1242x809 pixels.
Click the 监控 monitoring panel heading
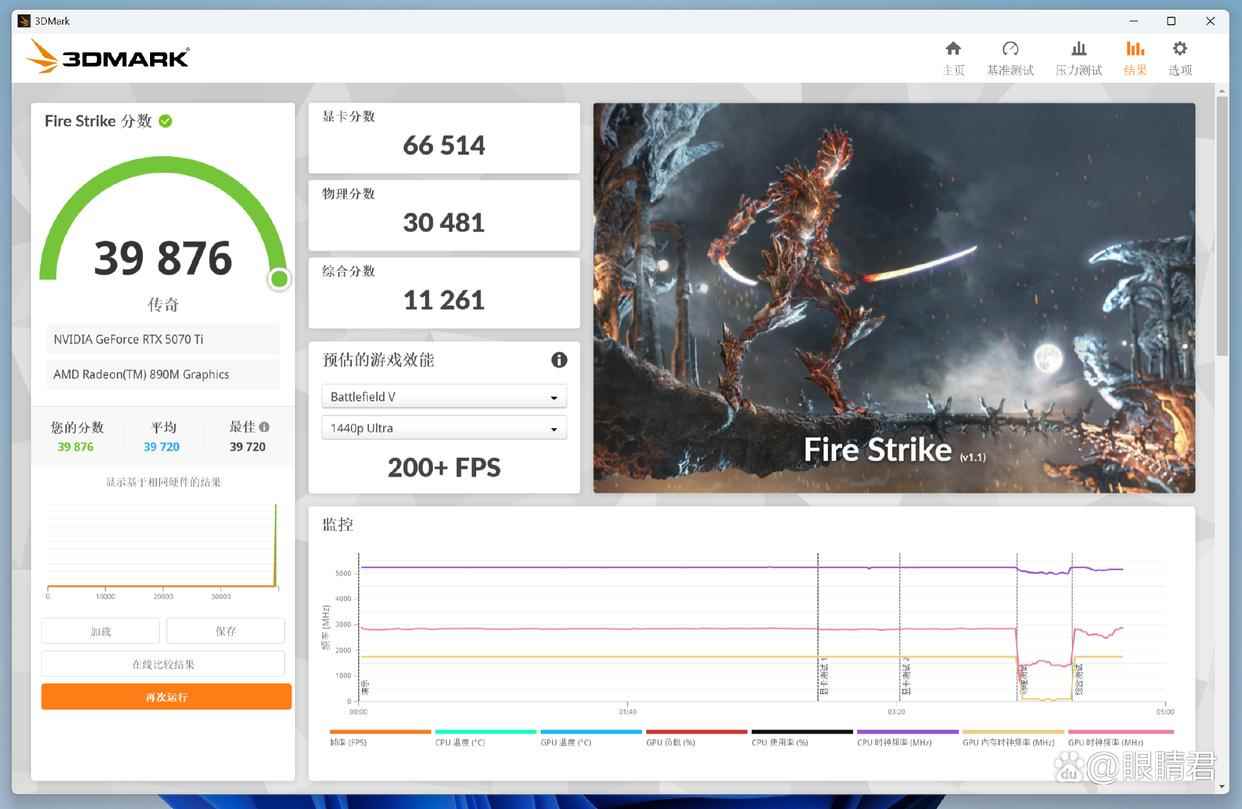pos(338,524)
